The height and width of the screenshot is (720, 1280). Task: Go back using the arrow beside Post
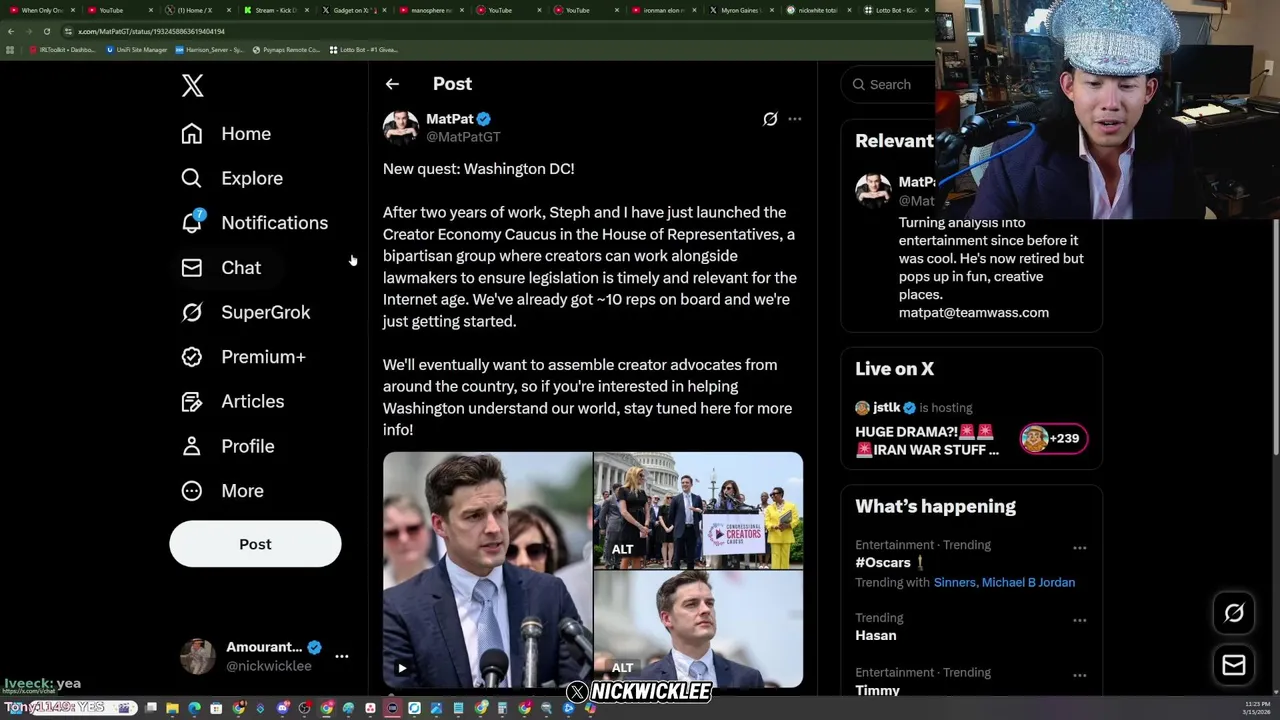point(392,84)
